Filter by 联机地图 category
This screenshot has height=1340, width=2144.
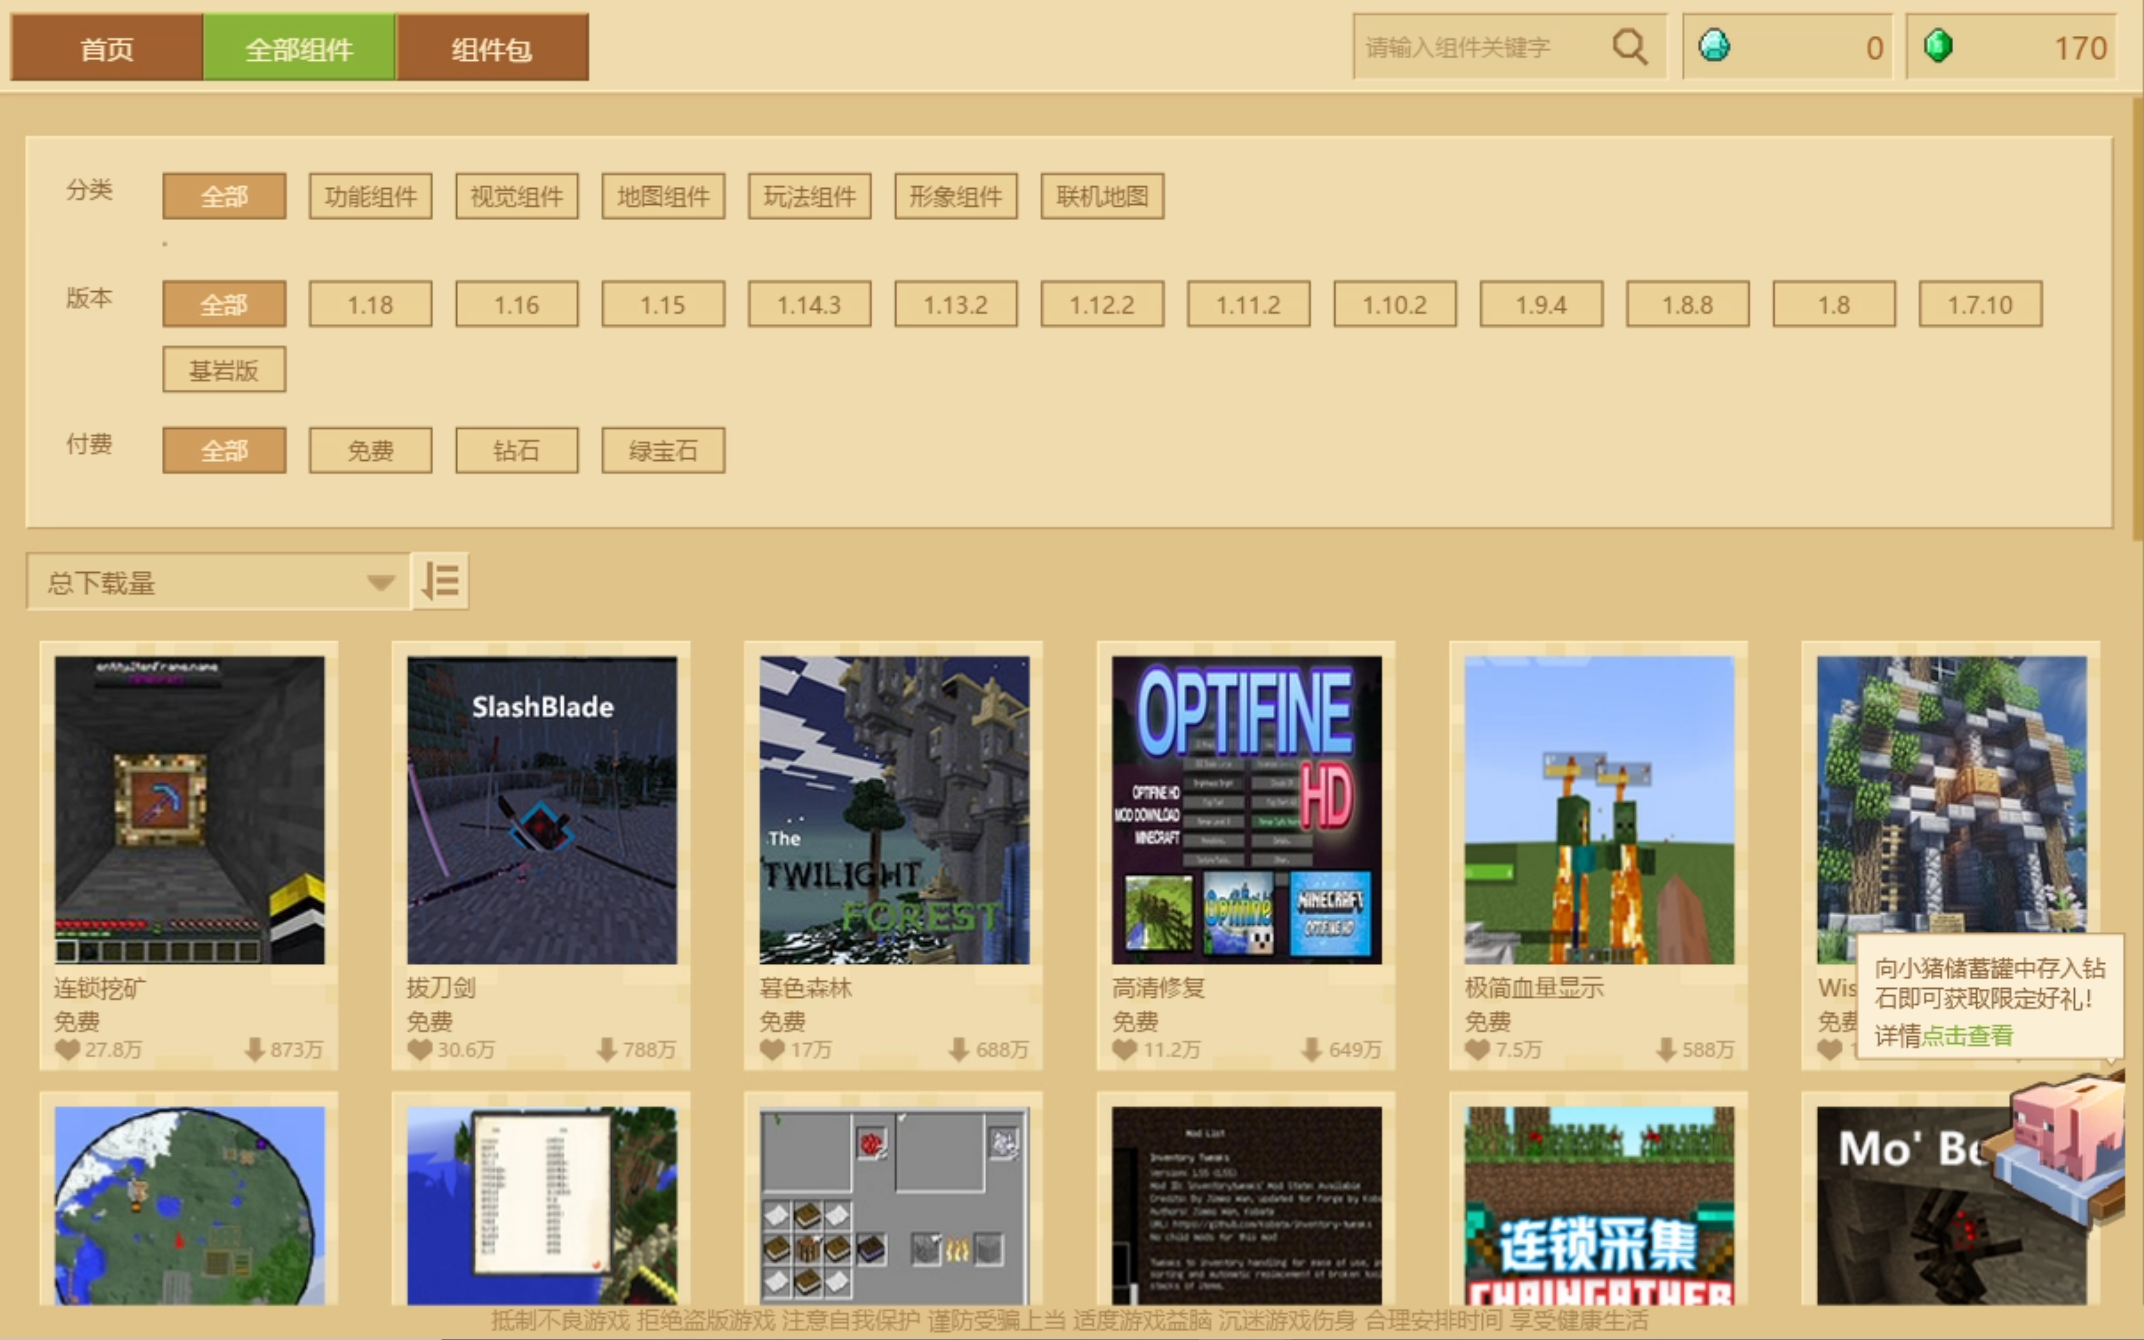[1102, 196]
